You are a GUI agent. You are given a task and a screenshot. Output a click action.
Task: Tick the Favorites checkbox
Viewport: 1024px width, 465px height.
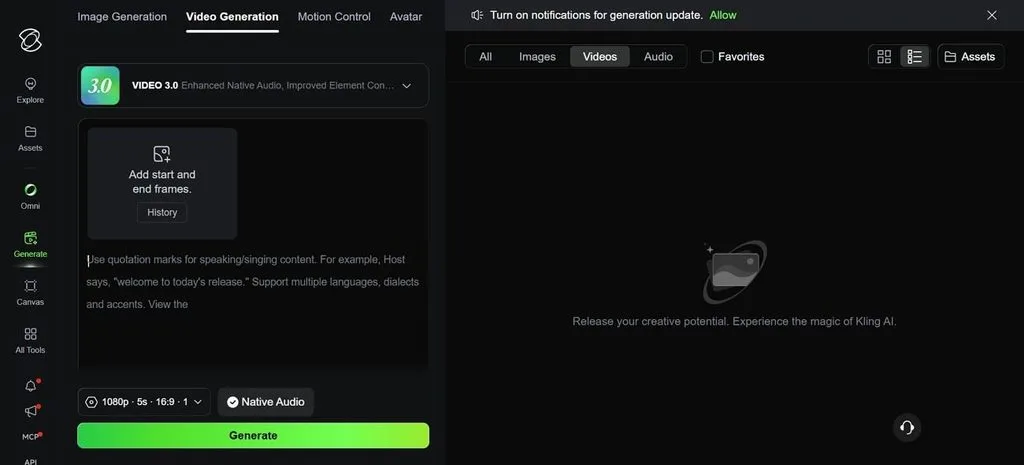[x=707, y=57]
